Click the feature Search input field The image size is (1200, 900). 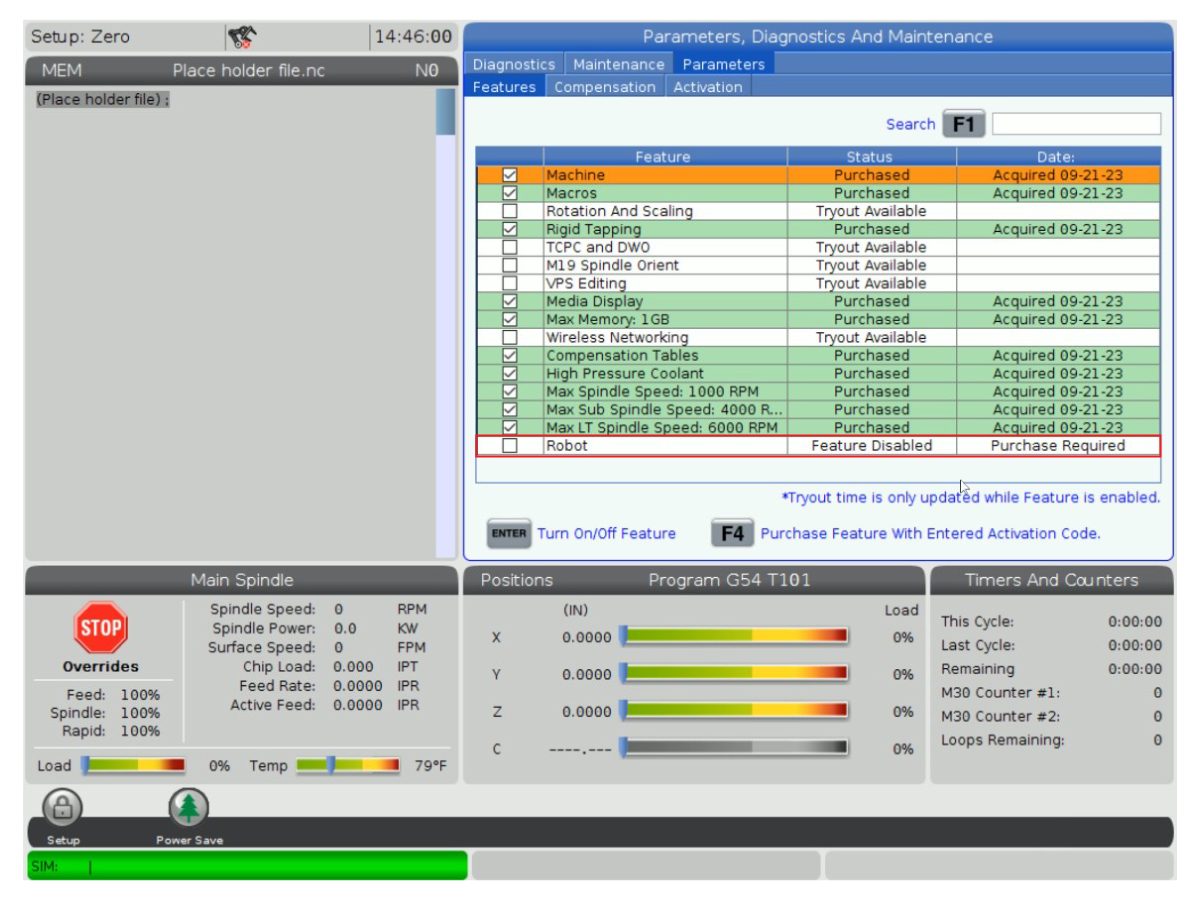(x=1076, y=124)
